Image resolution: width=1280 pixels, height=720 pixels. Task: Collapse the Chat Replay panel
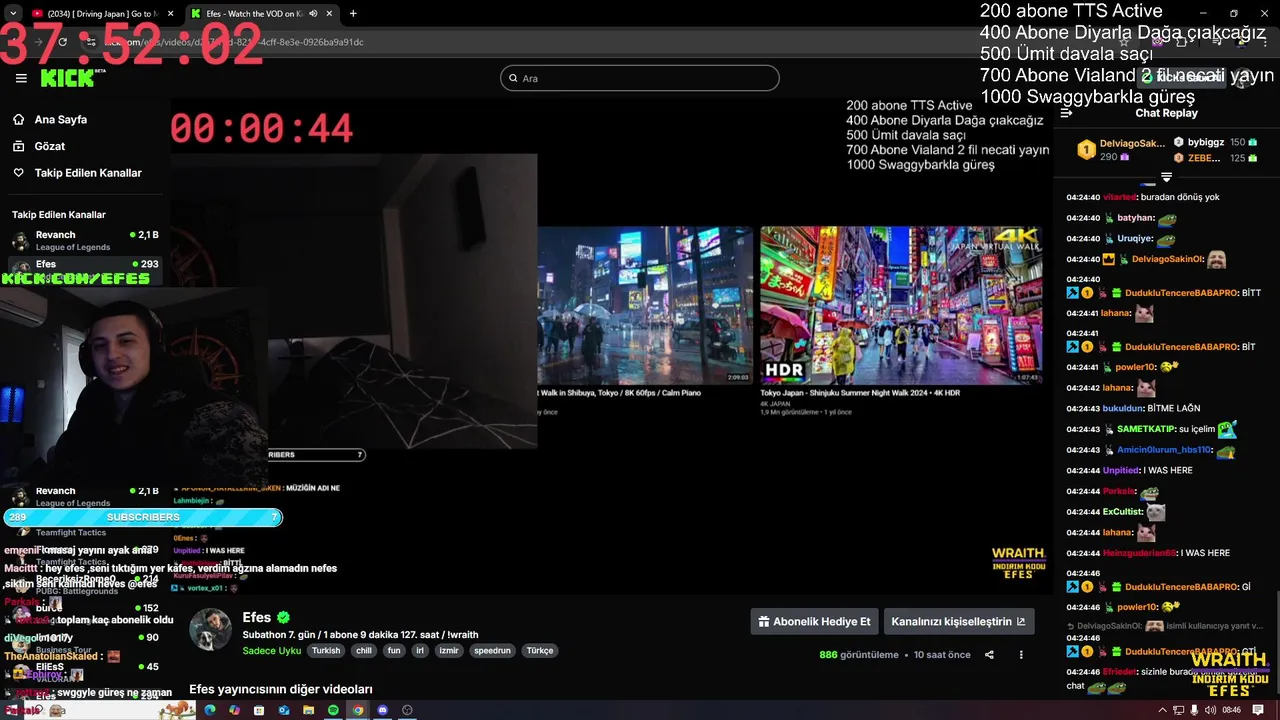point(1066,113)
